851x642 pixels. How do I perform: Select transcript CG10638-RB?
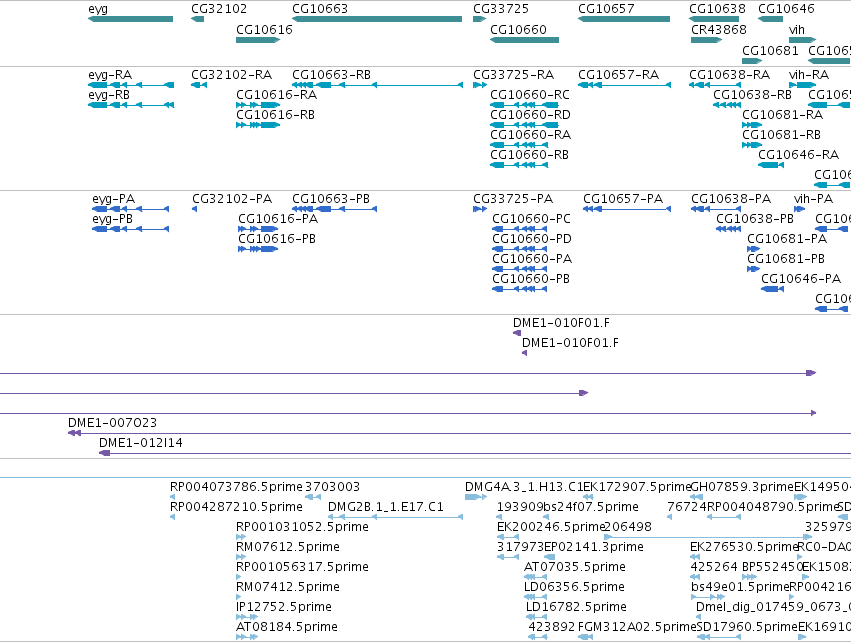(x=727, y=105)
